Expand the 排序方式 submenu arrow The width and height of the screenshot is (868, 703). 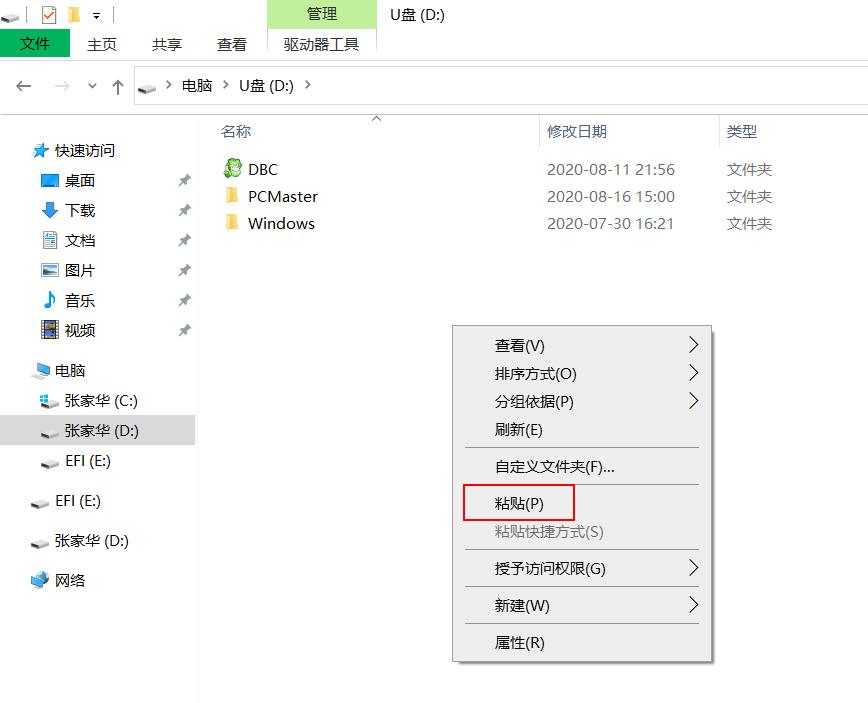(x=692, y=374)
